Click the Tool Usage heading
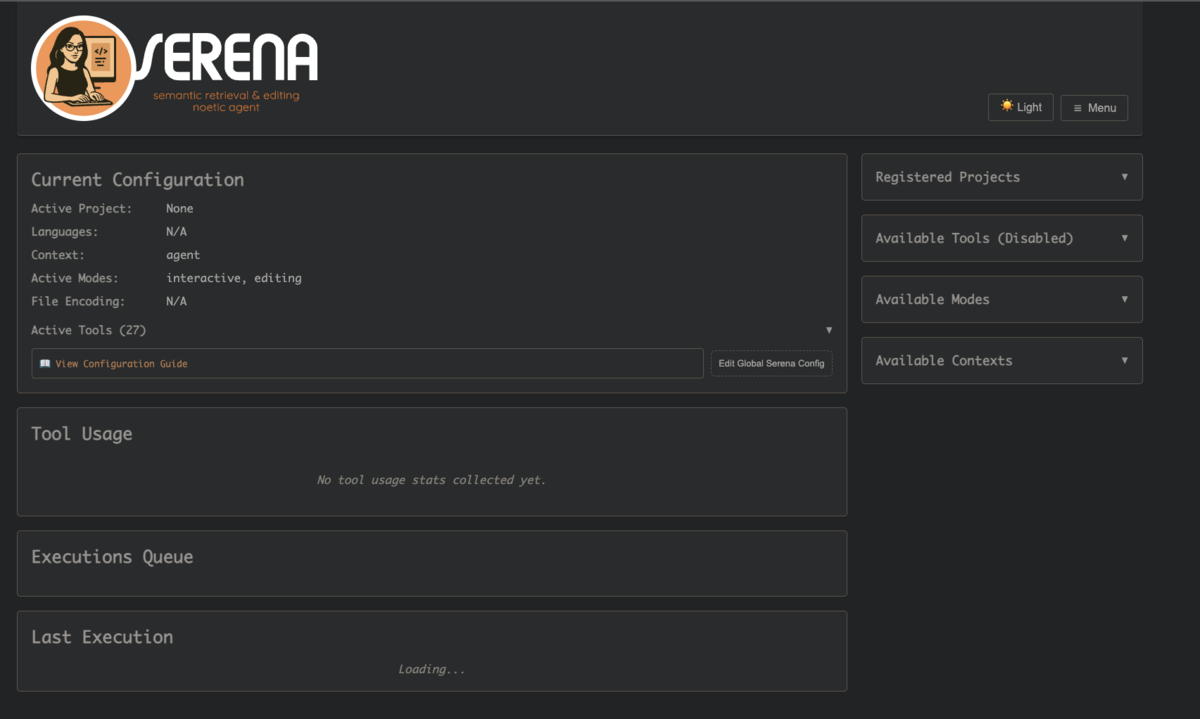This screenshot has width=1200, height=719. [x=82, y=434]
